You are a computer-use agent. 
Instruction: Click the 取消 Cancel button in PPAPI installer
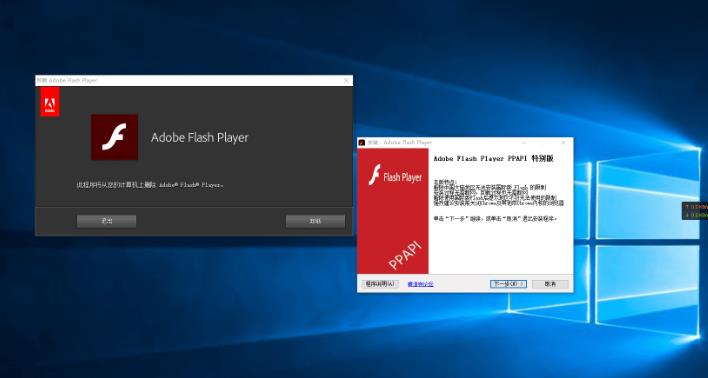click(550, 284)
